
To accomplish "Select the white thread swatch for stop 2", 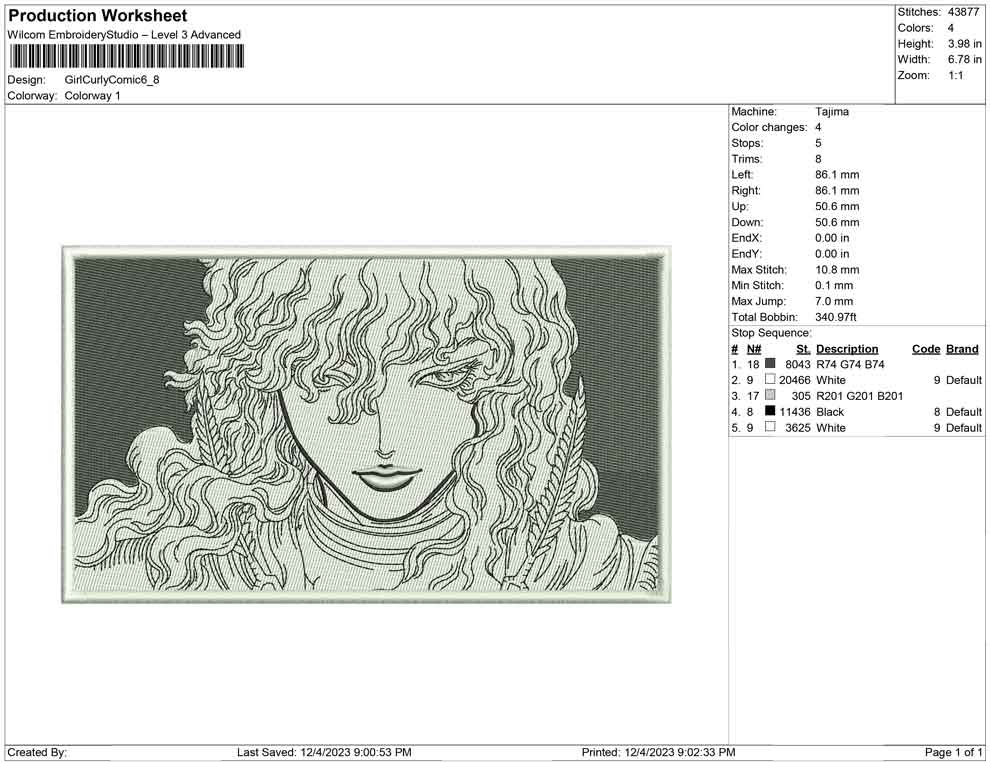I will point(770,380).
